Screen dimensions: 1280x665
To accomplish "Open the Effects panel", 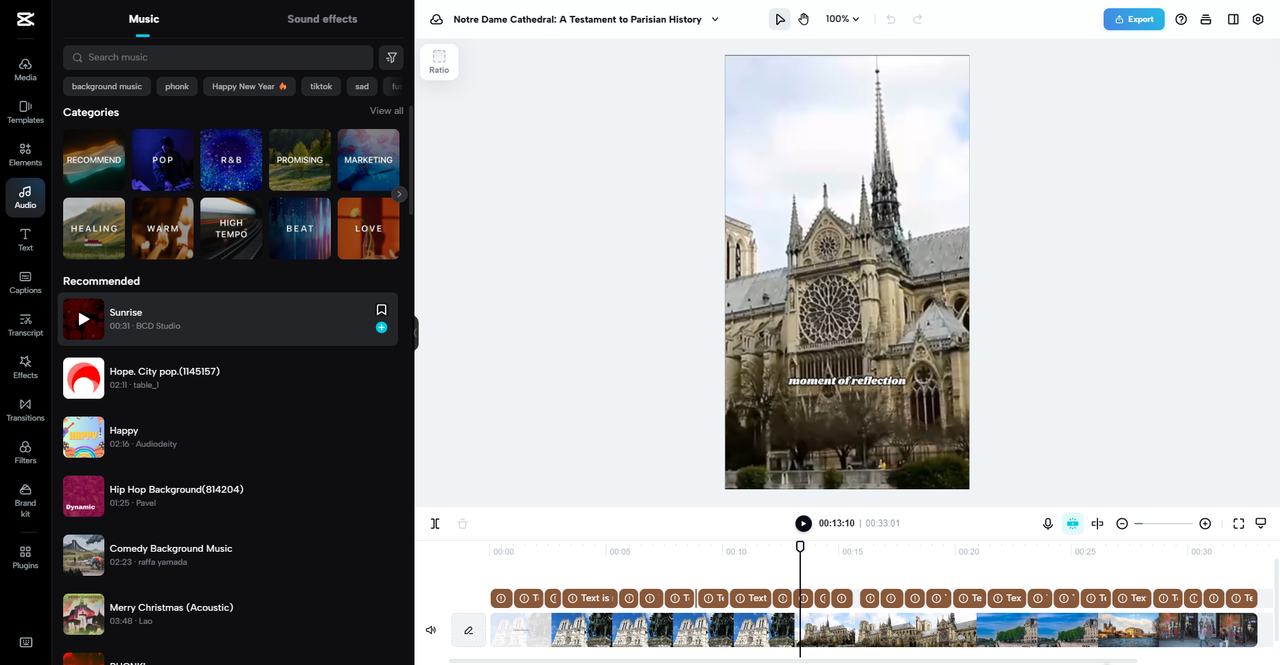I will pos(25,367).
